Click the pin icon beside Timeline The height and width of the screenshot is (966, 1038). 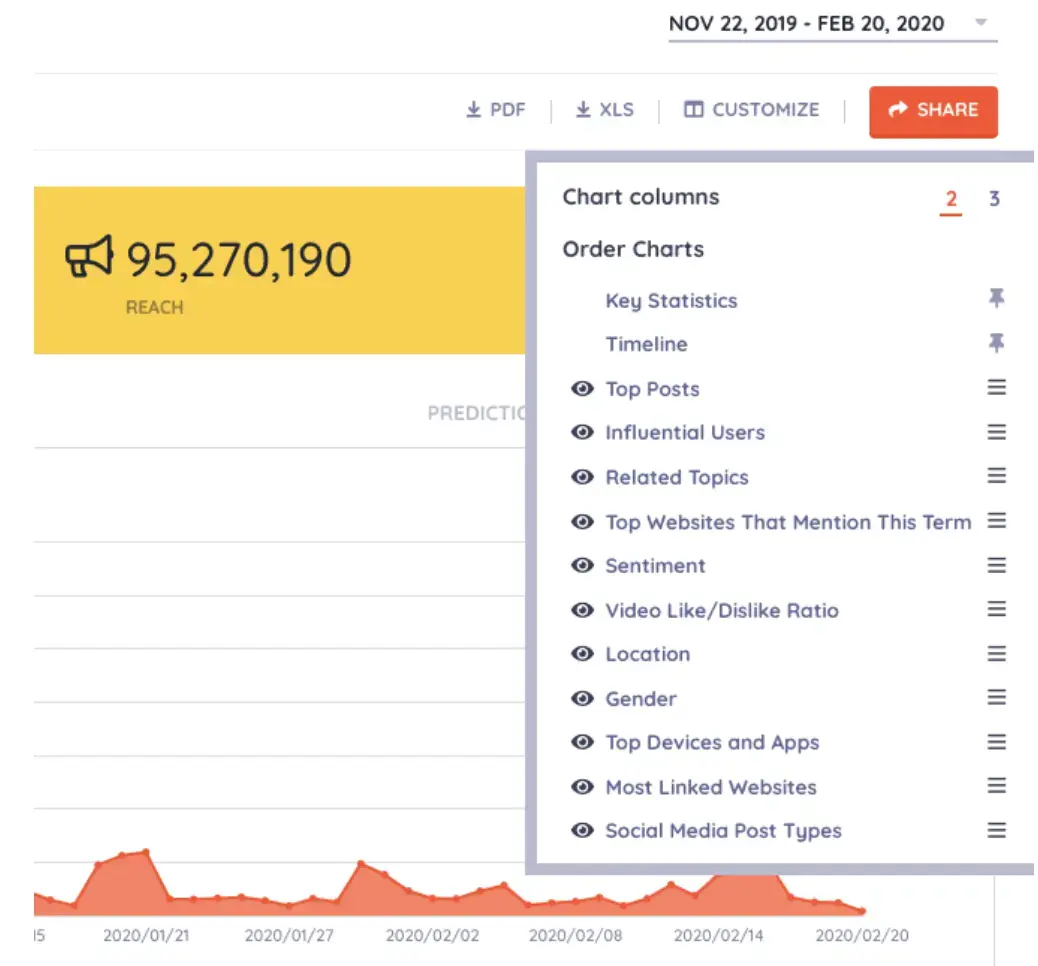[x=996, y=343]
